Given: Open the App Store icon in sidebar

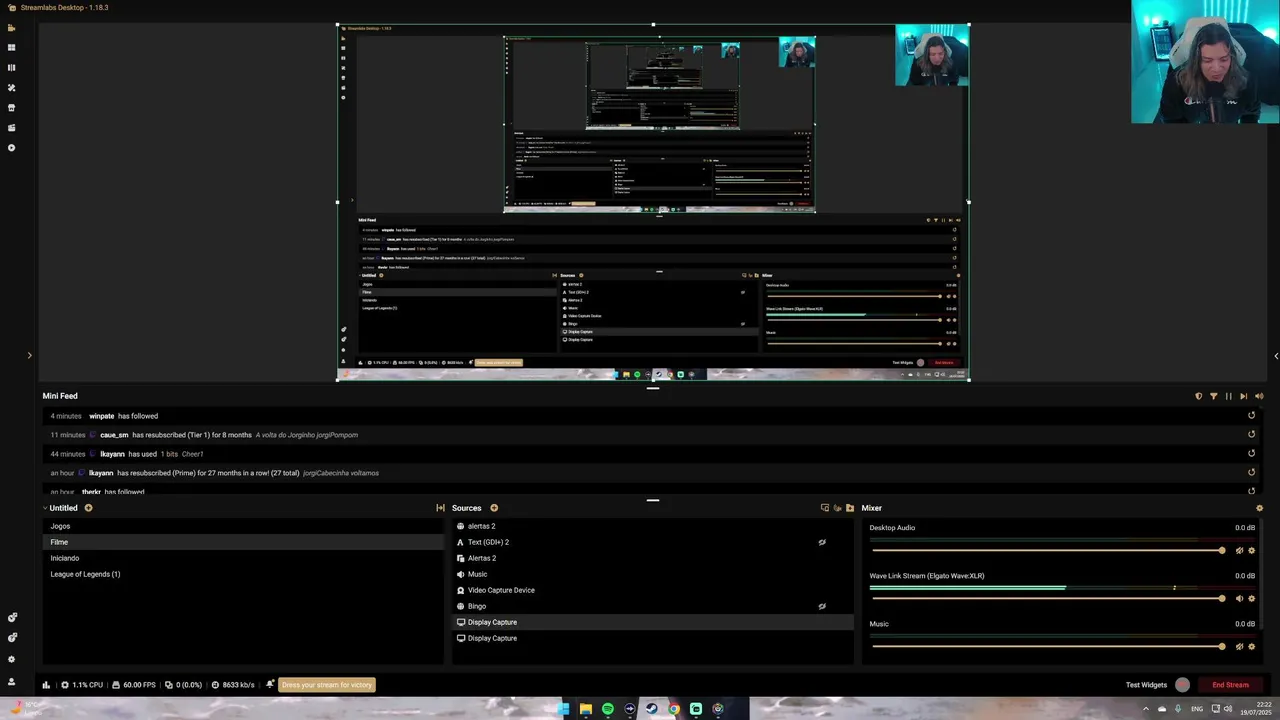Looking at the screenshot, I should pyautogui.click(x=12, y=108).
